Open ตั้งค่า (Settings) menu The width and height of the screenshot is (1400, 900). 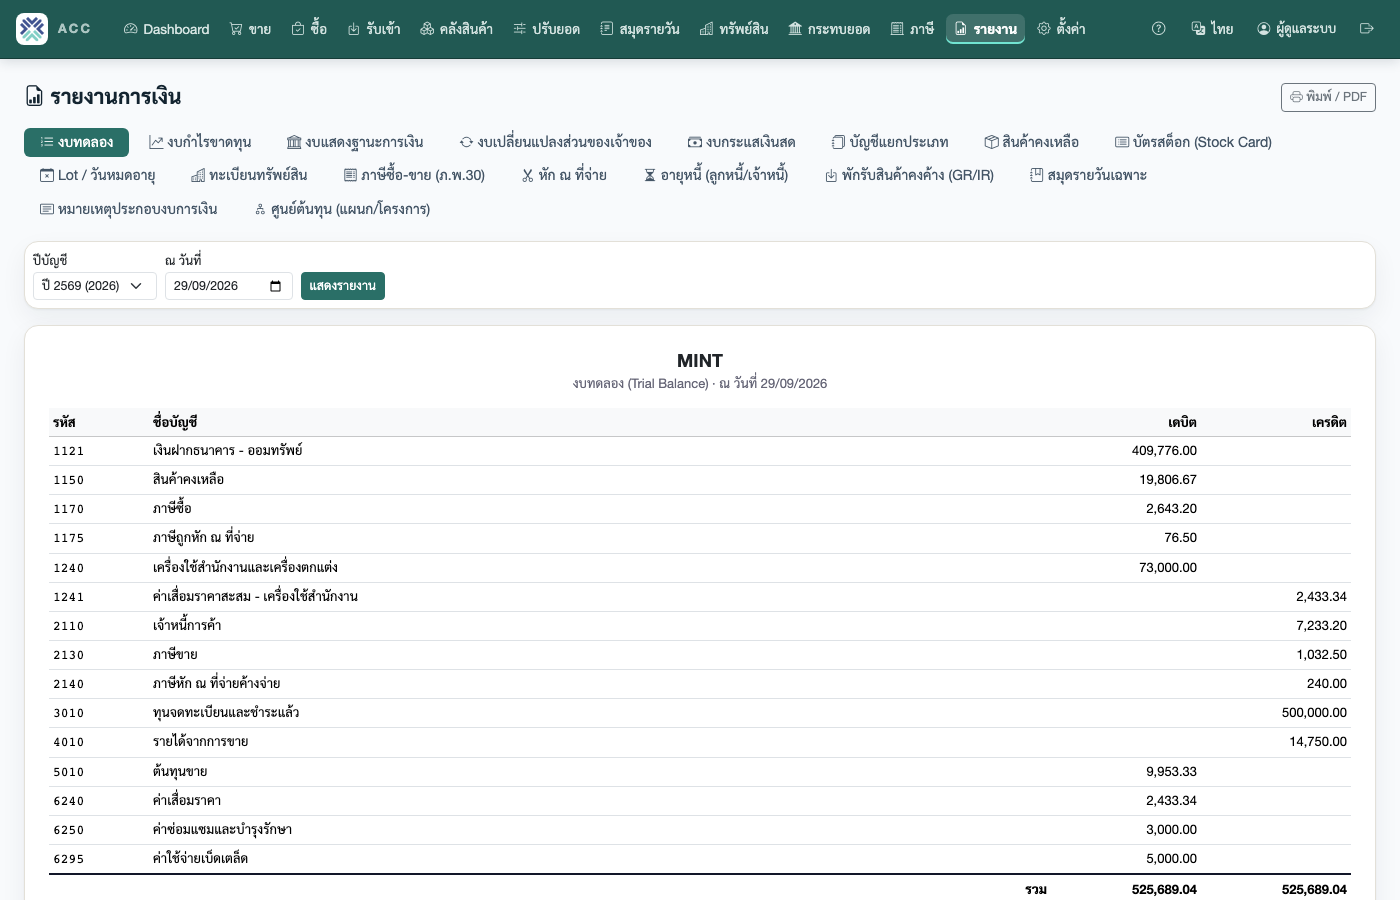pyautogui.click(x=1061, y=29)
